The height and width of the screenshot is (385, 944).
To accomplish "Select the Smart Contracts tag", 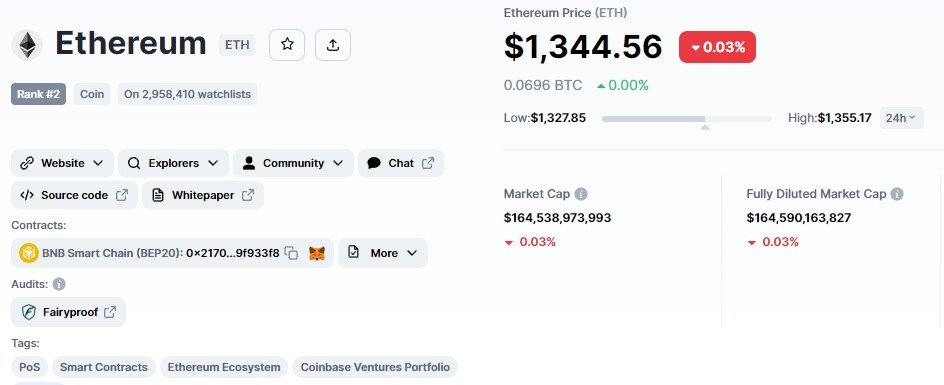I will (x=104, y=367).
